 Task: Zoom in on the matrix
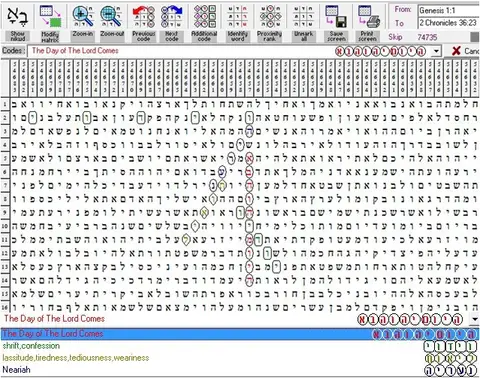(83, 23)
